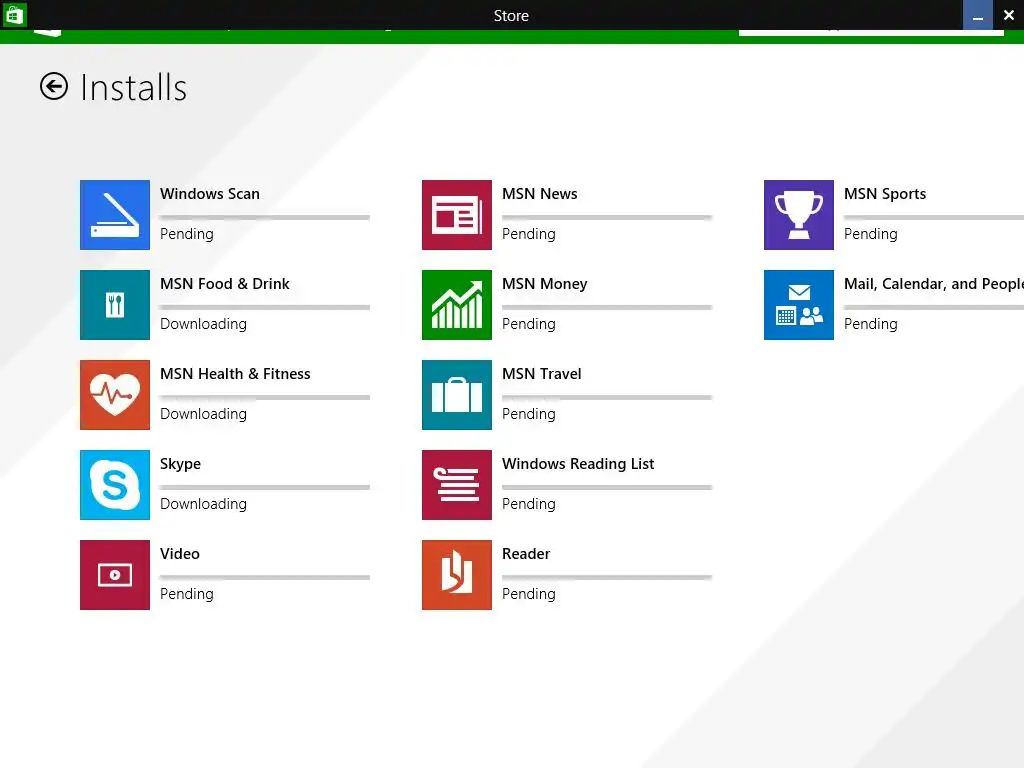Open the MSN Food & Drink tile icon
This screenshot has width=1024, height=768.
pos(115,305)
